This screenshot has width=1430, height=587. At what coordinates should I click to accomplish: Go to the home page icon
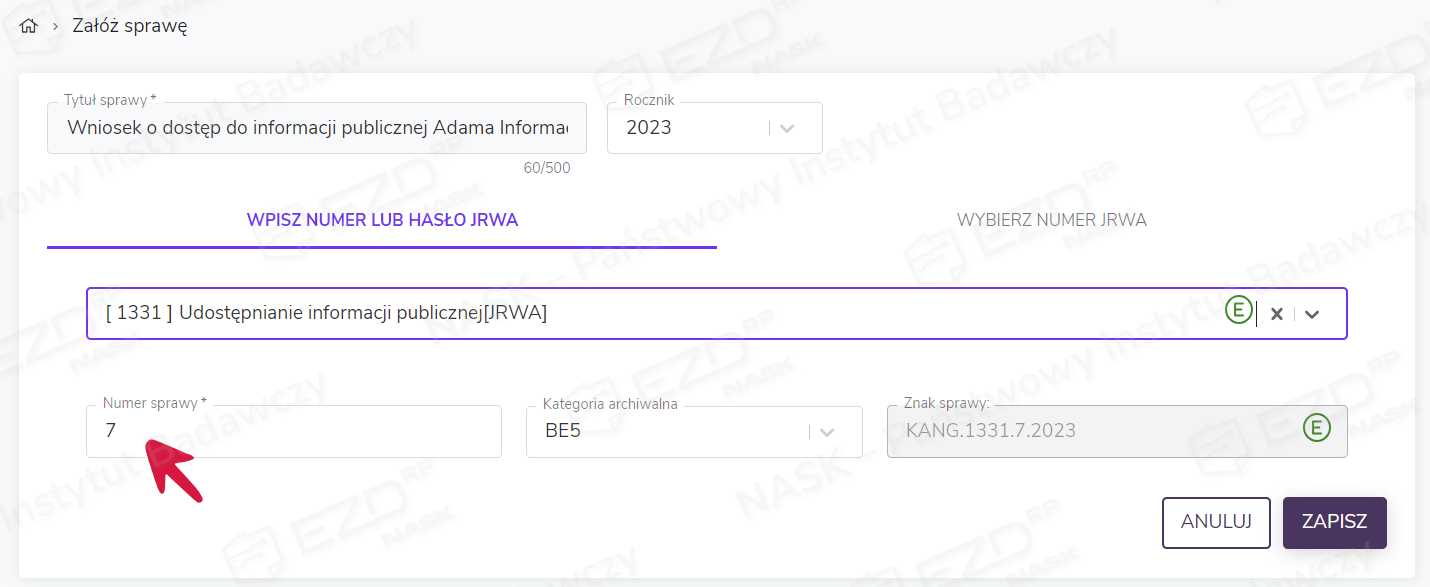(x=28, y=26)
